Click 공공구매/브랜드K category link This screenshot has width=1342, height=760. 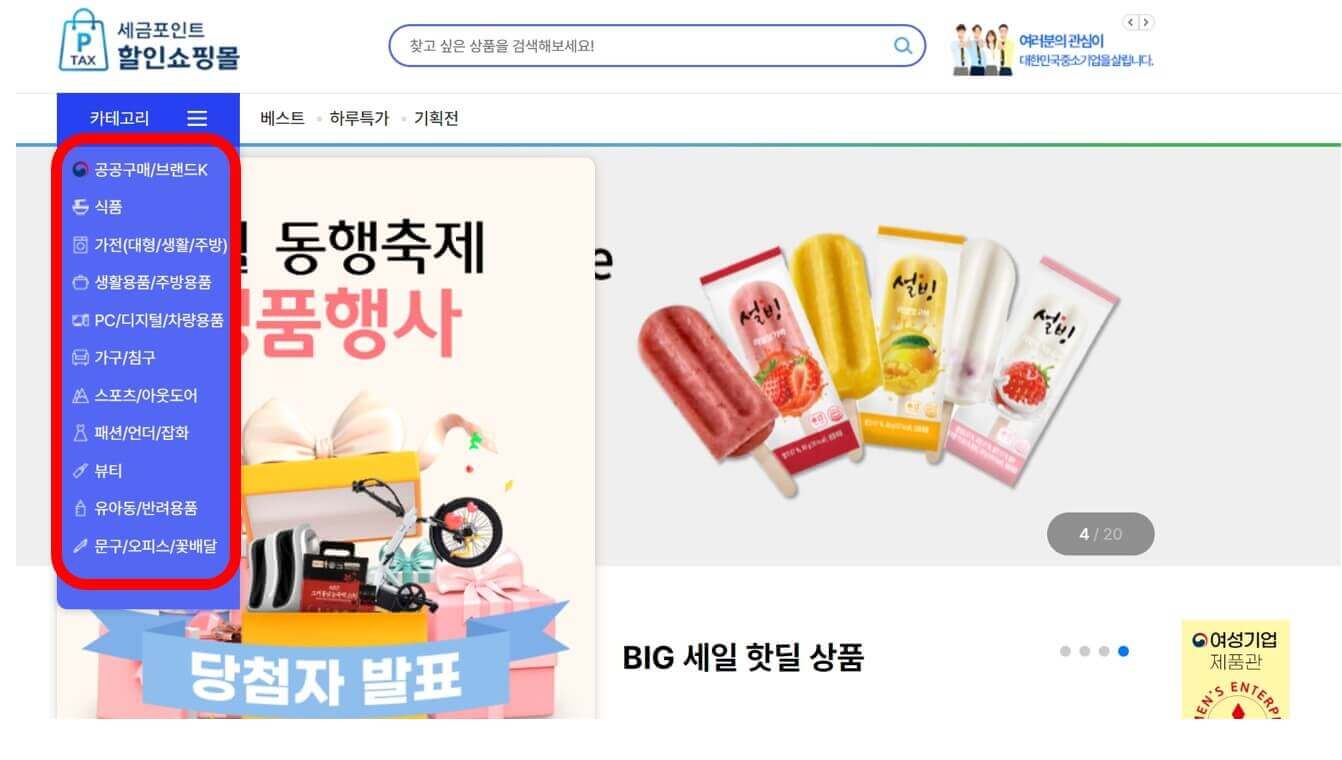(140, 170)
